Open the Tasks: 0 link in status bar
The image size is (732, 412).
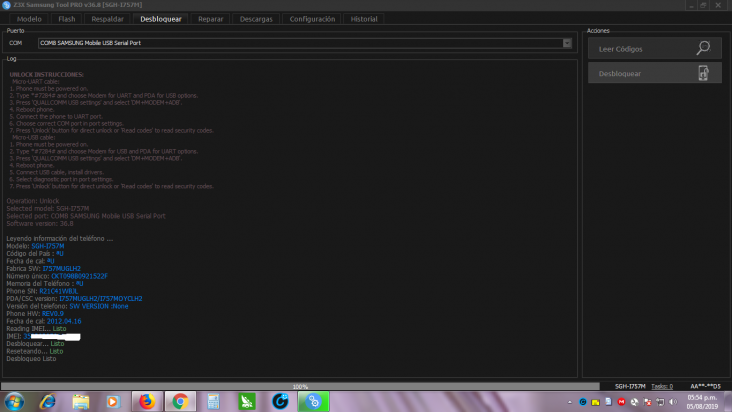pos(662,386)
